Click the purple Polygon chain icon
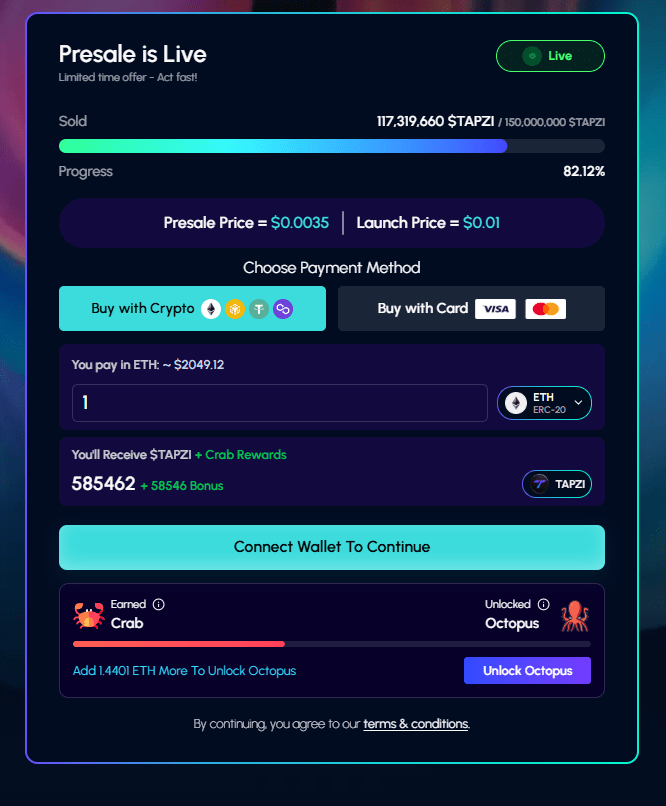 tap(283, 309)
